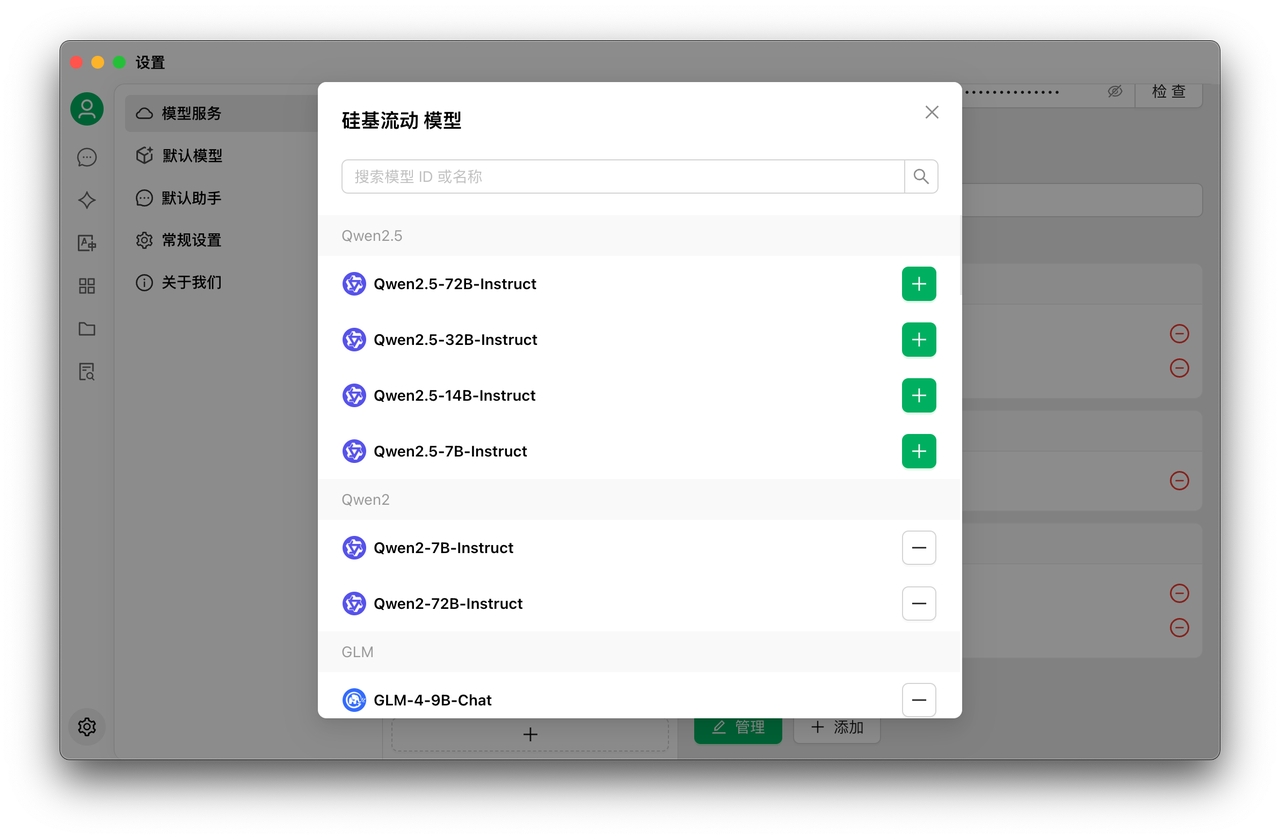
Task: Remove the Qwen2-7B-Instruct model
Action: click(919, 548)
